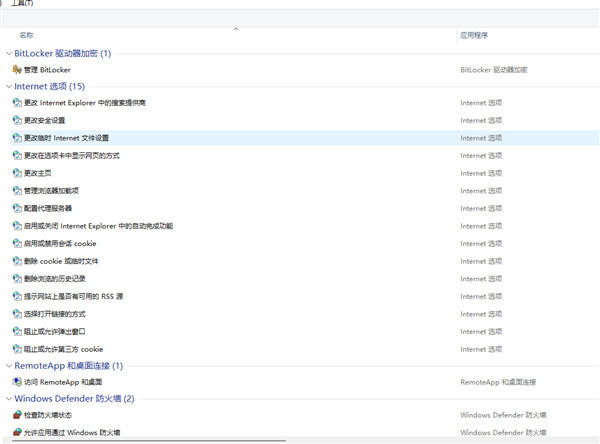600x444 pixels.
Task: Click the icon beside 删除浏览的历史记录
Action: 17,279
